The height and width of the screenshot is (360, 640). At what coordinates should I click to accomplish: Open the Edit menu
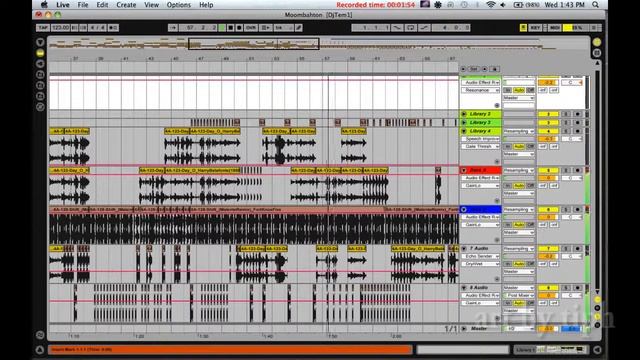[x=102, y=5]
